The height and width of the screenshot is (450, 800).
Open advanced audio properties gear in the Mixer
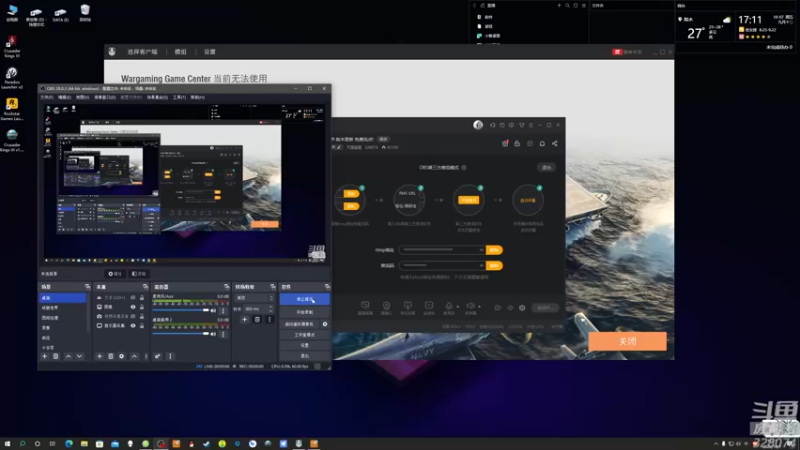pyautogui.click(x=158, y=356)
